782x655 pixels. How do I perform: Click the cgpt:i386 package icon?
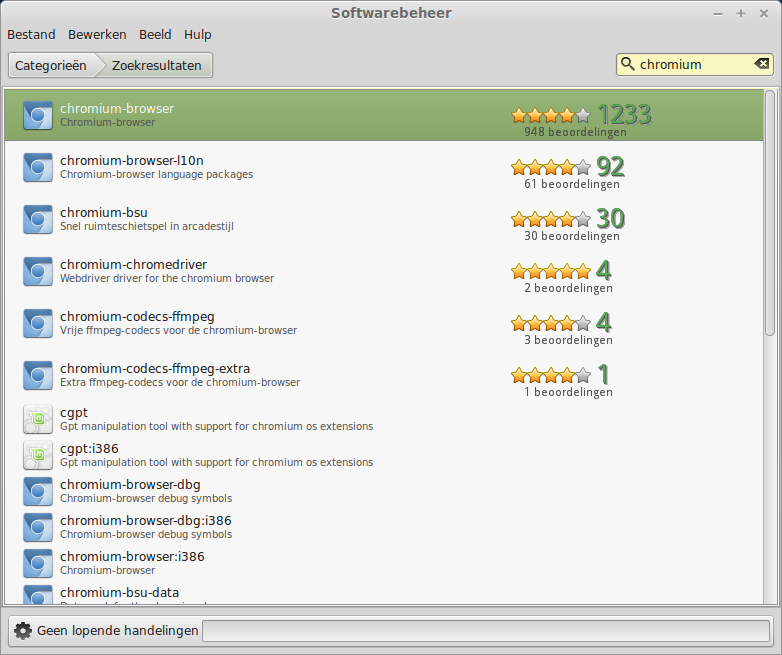(38, 455)
